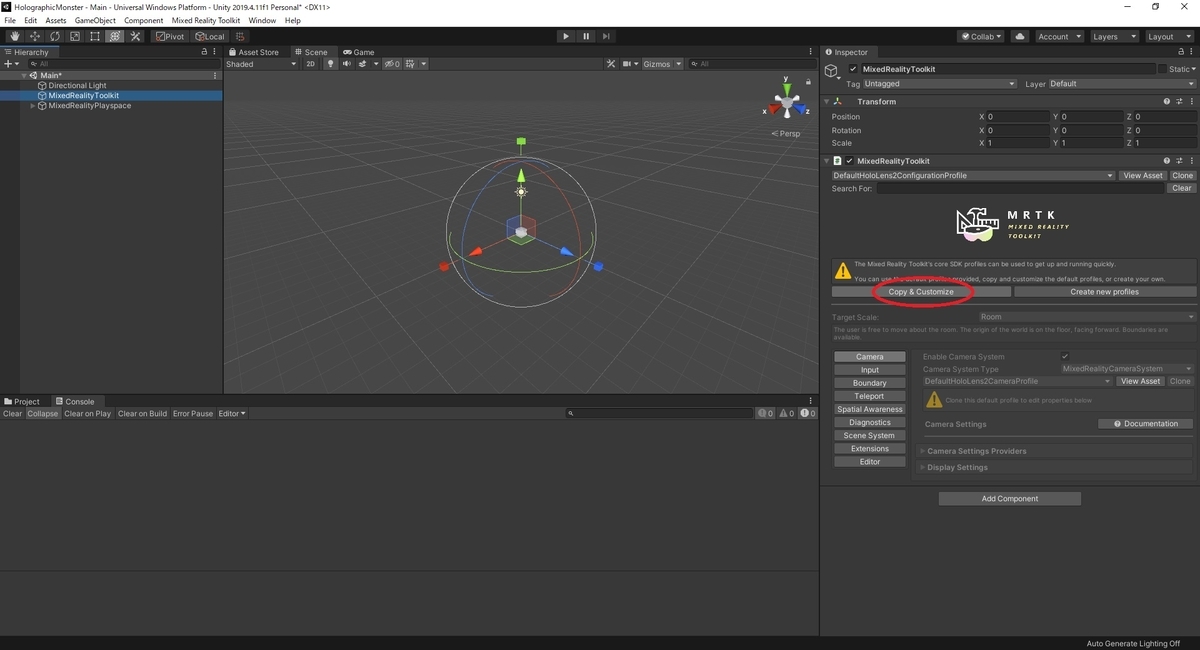The height and width of the screenshot is (650, 1200).
Task: Open the Mixed Reality Toolkit menu
Action: point(205,20)
